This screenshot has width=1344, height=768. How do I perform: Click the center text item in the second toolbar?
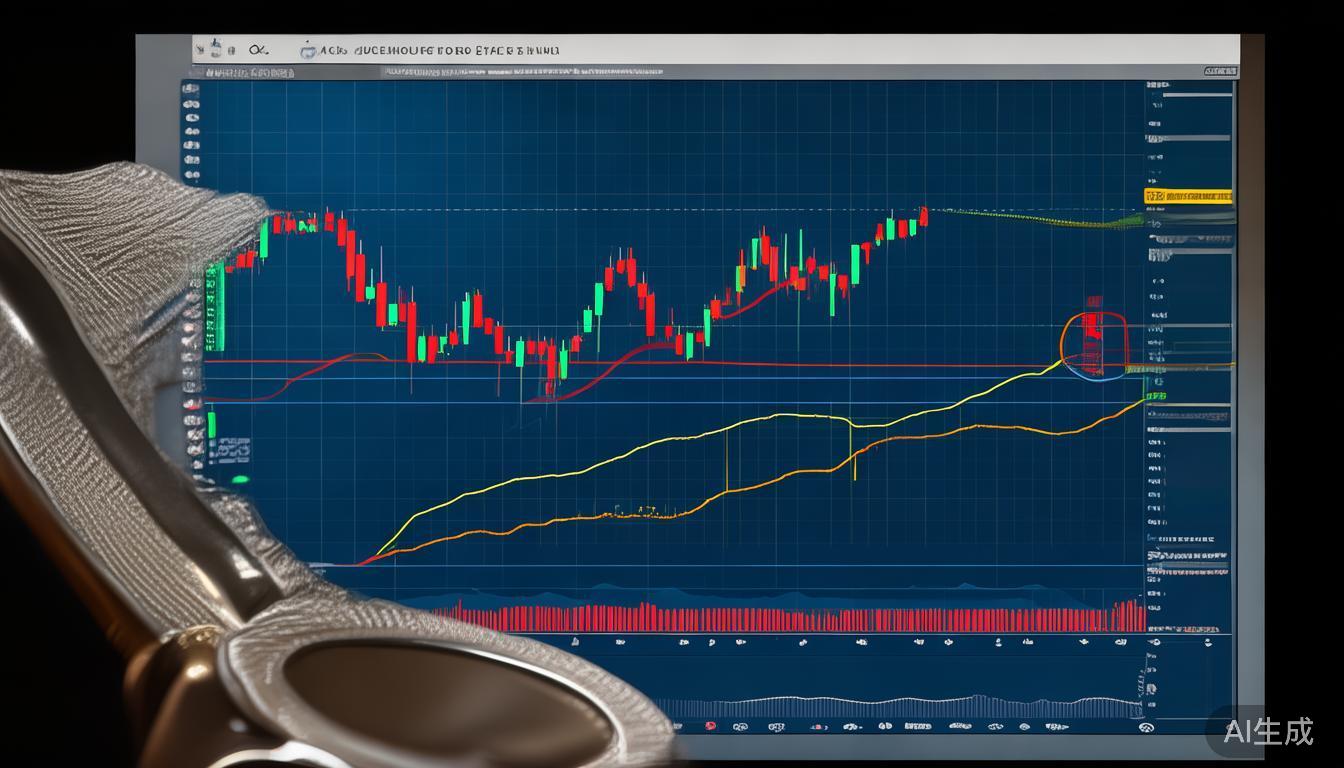point(522,72)
